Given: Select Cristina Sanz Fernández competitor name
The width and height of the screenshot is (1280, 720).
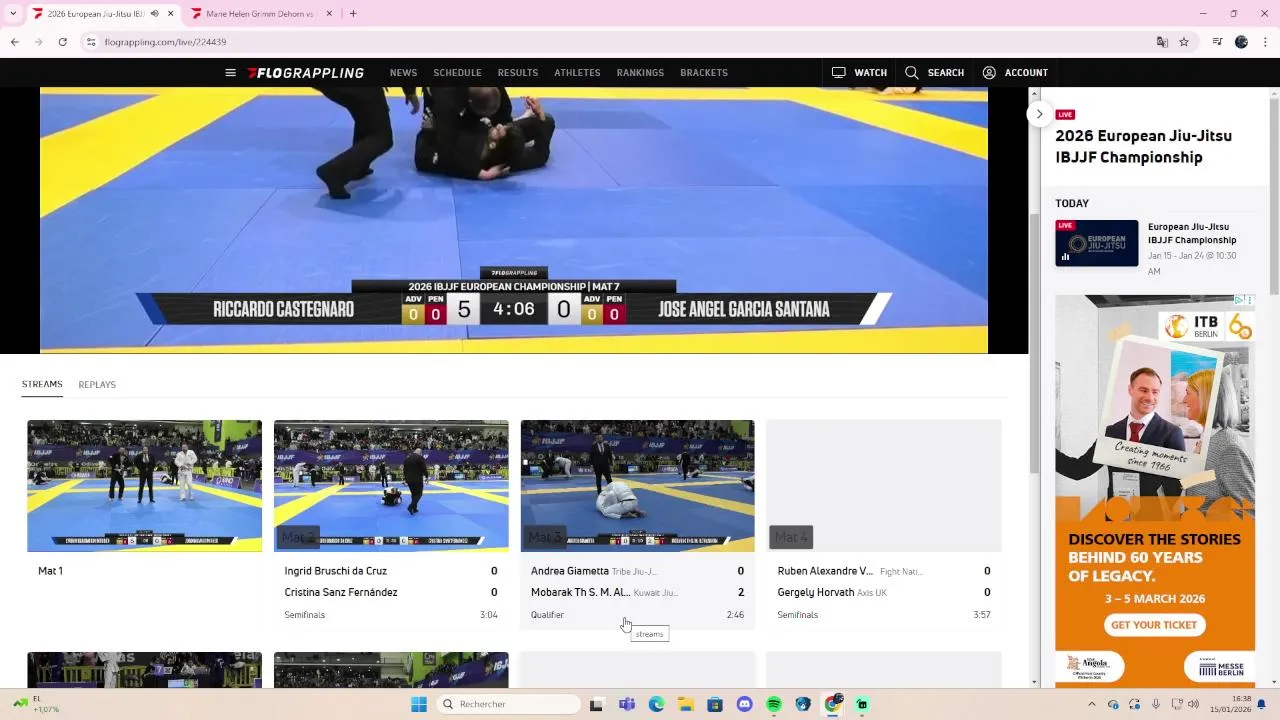Looking at the screenshot, I should point(341,592).
